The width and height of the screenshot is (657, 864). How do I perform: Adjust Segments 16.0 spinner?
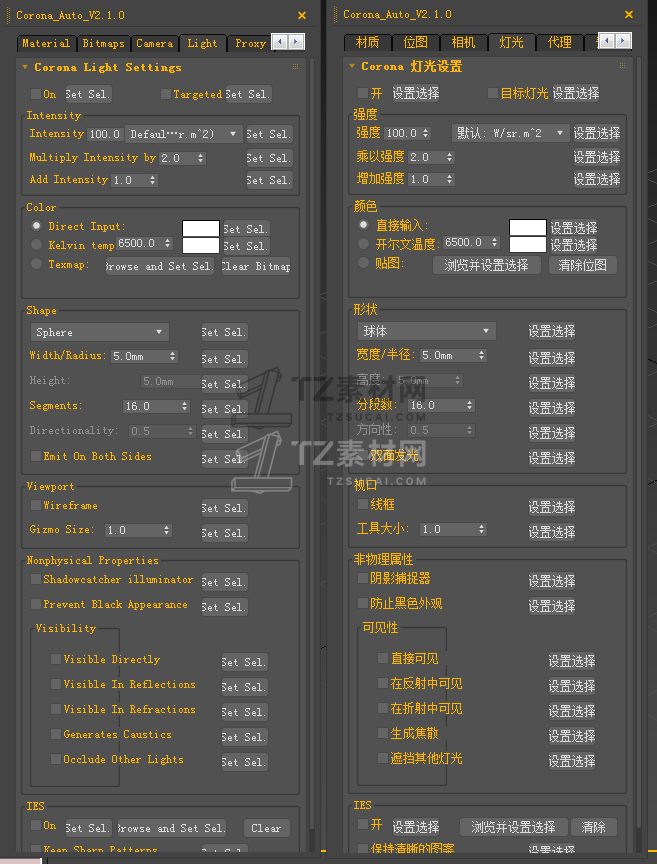185,406
